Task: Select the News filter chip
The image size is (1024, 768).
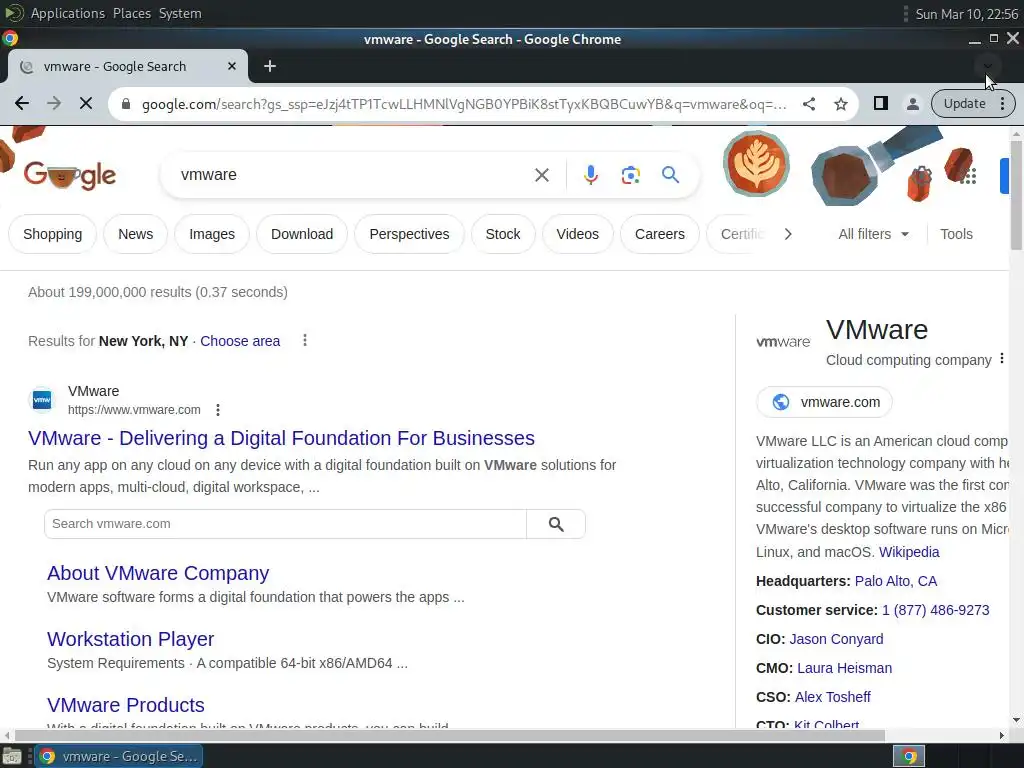Action: coord(135,234)
